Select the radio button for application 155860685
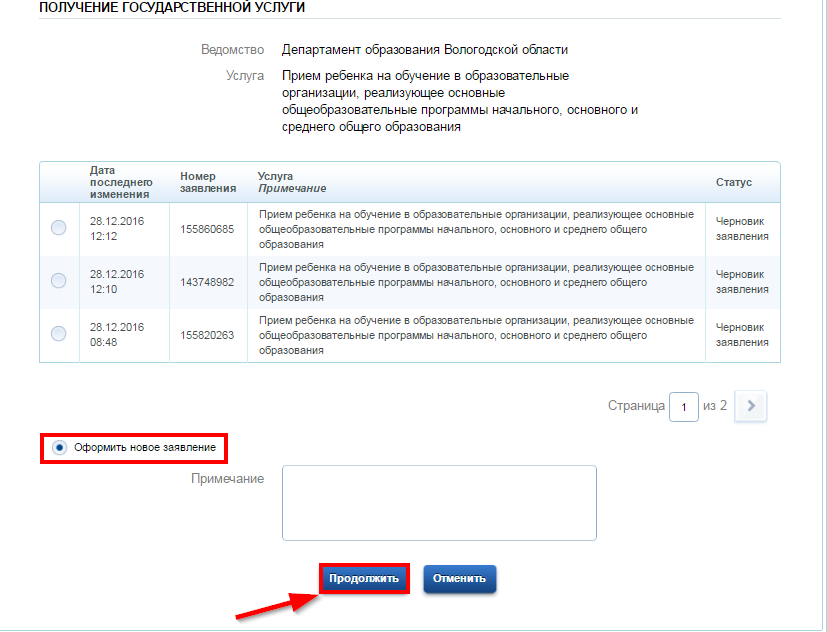The image size is (827, 632). point(58,228)
